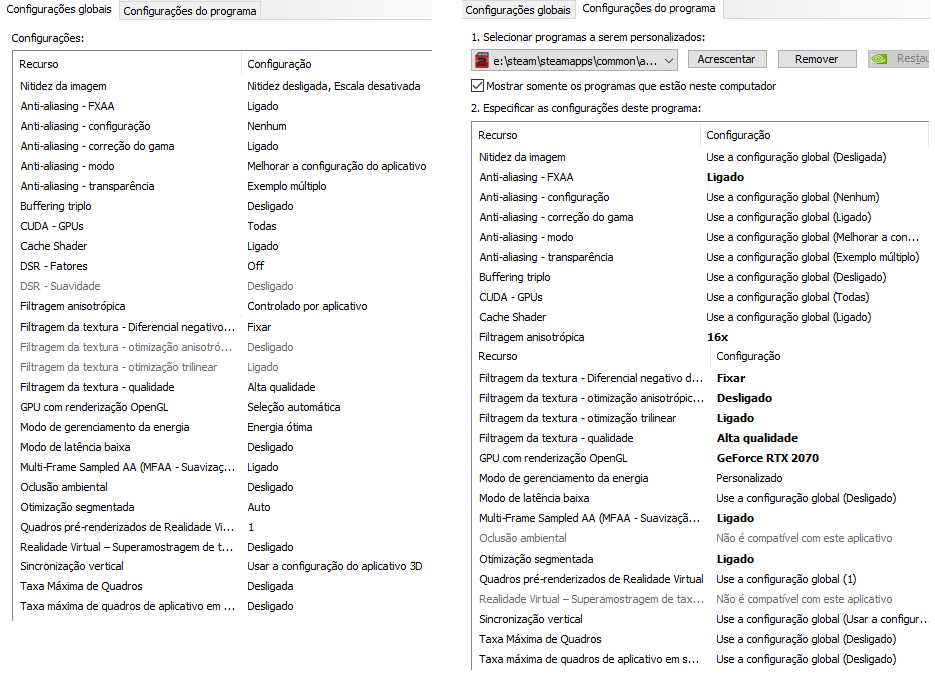Select the "DSR - Fatores" row
Image resolution: width=935 pixels, height=678 pixels.
(x=54, y=266)
